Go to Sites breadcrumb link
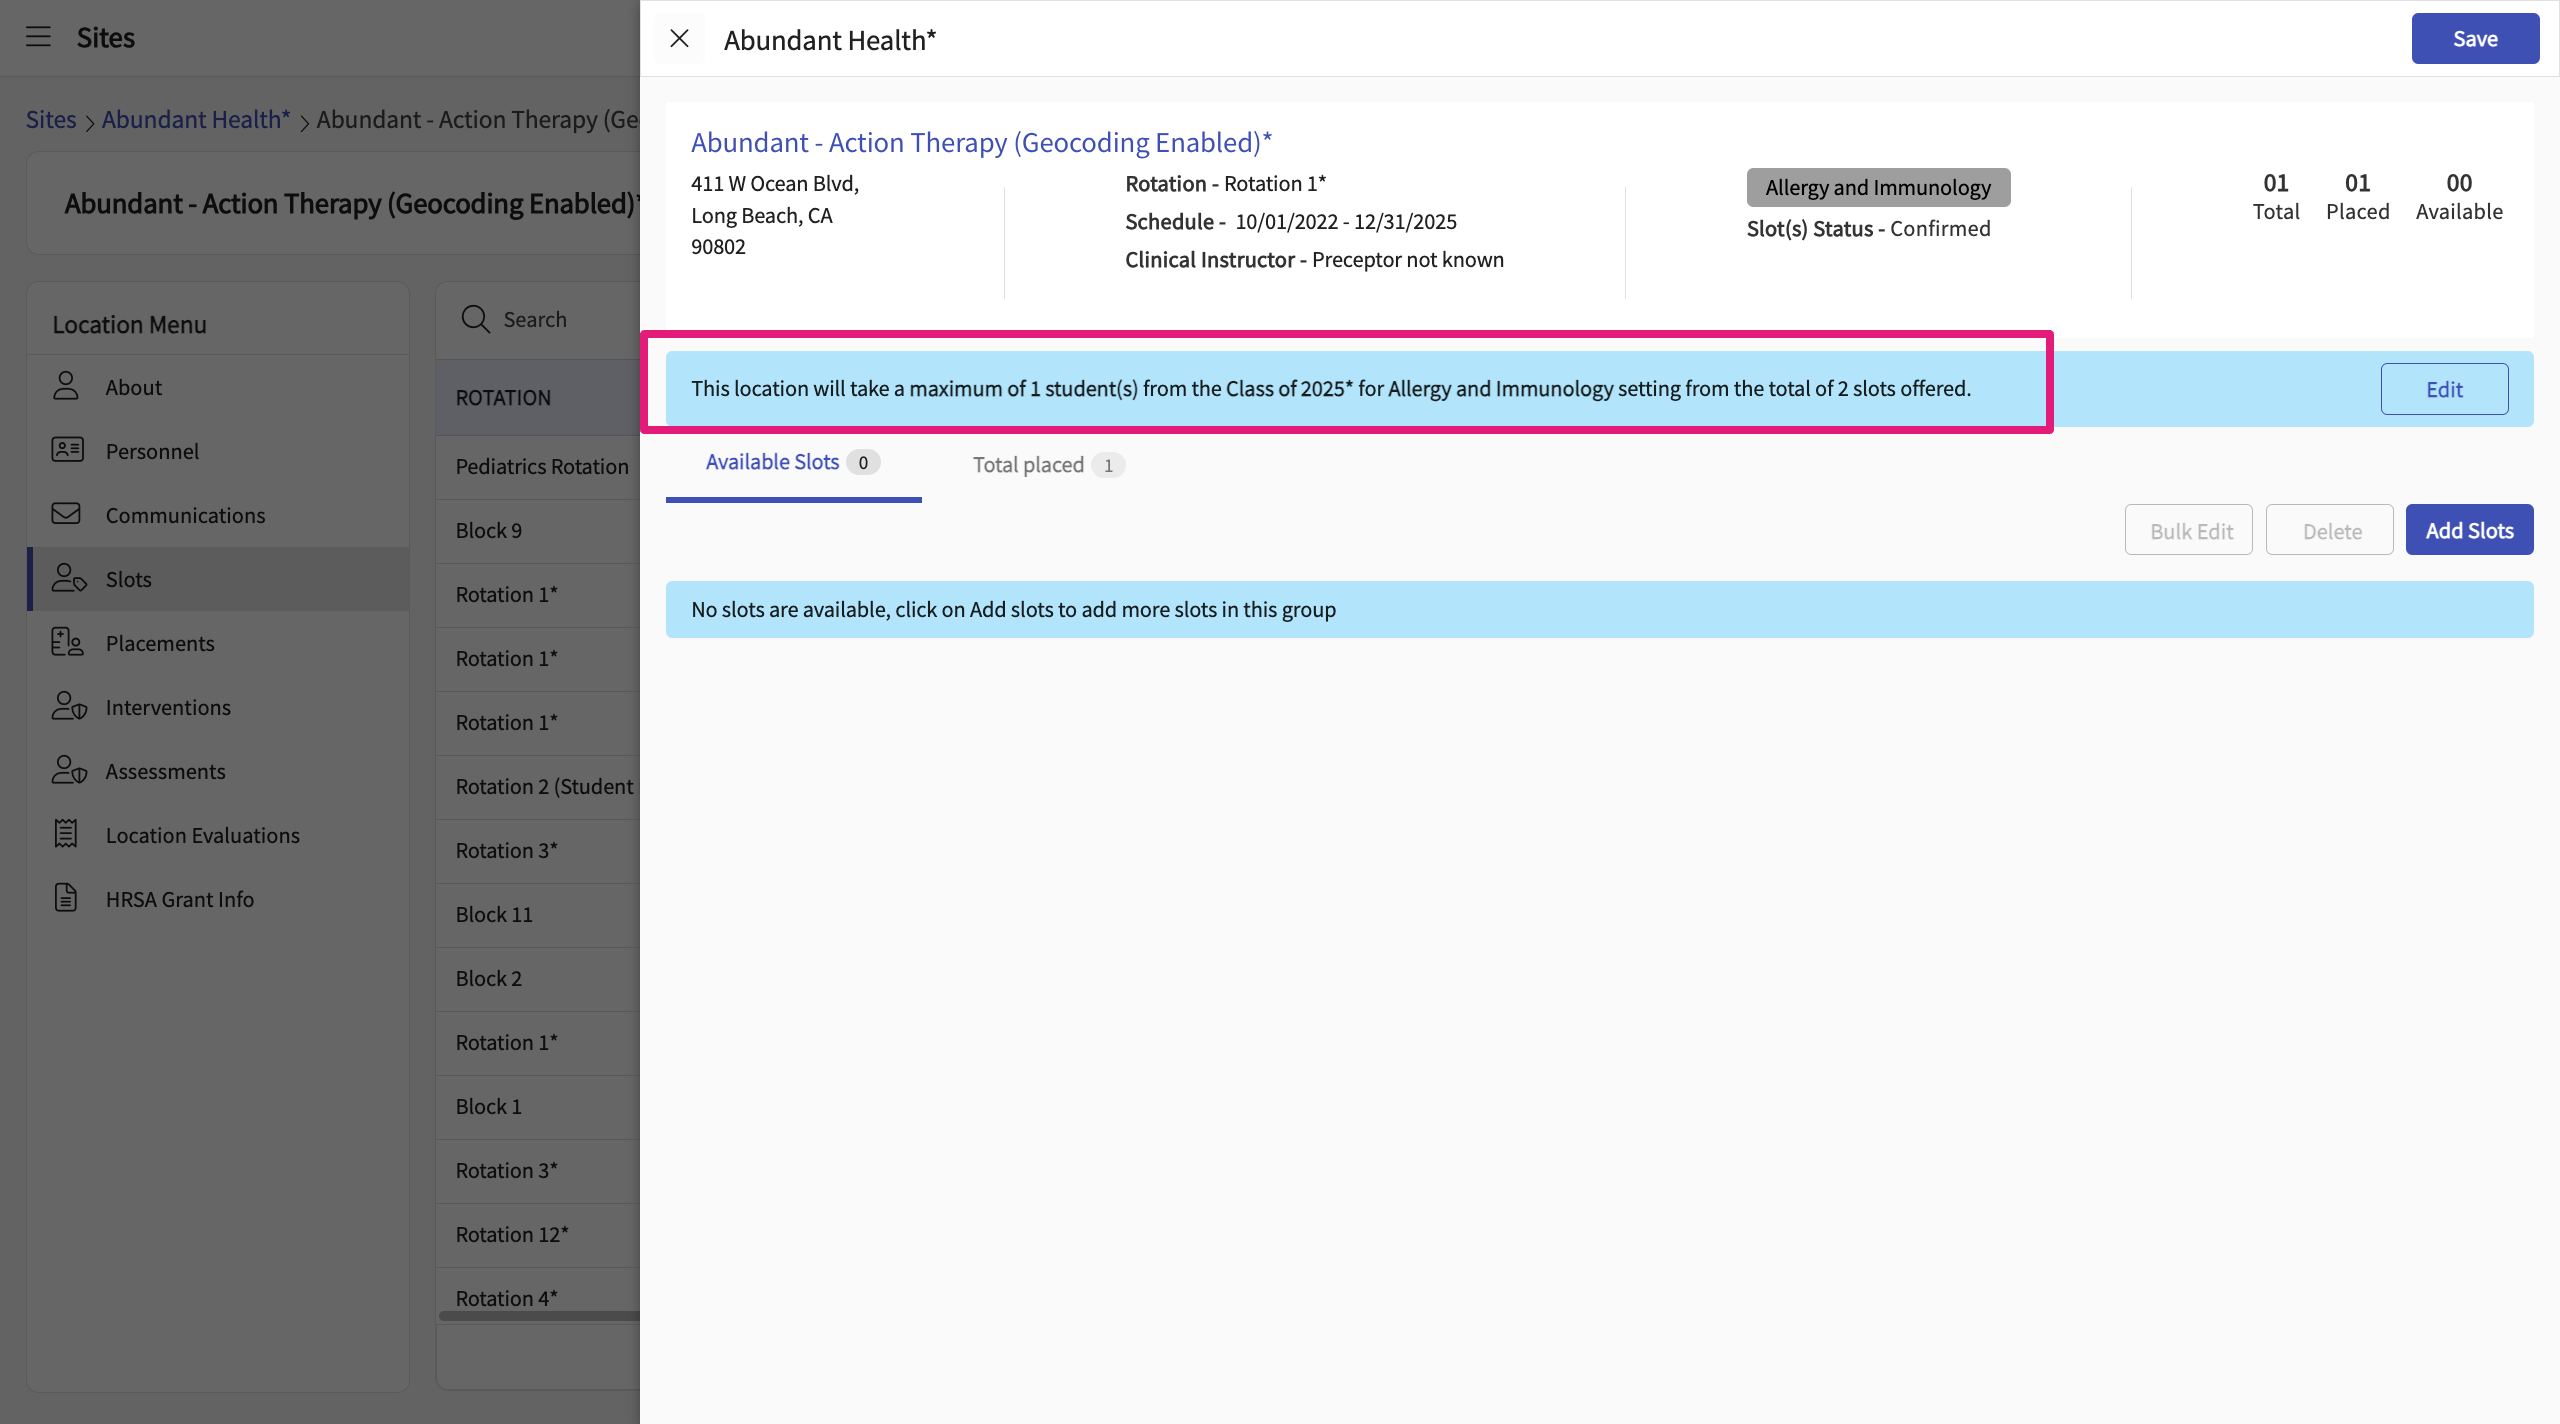The image size is (2560, 1424). point(50,119)
